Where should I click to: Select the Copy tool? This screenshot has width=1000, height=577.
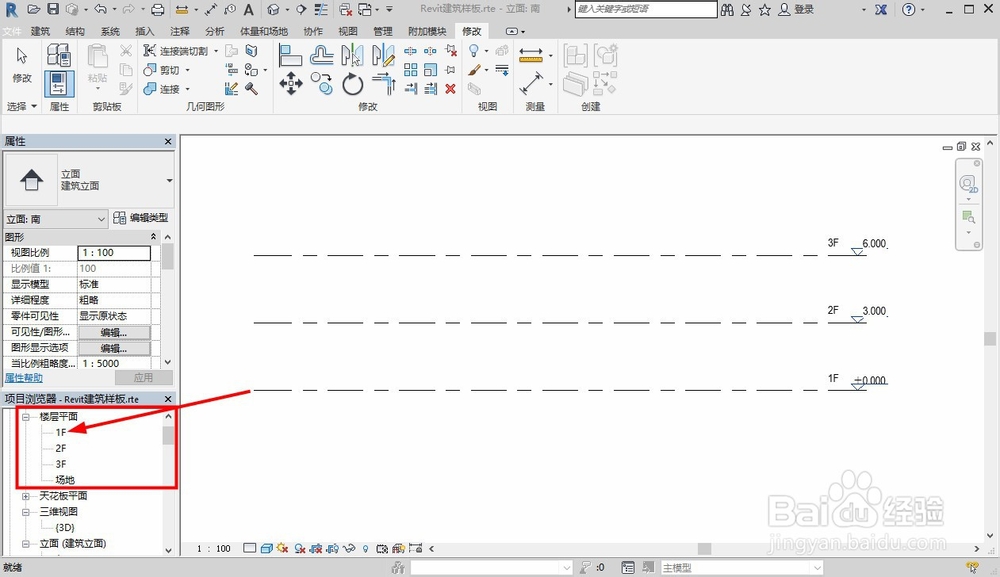pos(321,84)
